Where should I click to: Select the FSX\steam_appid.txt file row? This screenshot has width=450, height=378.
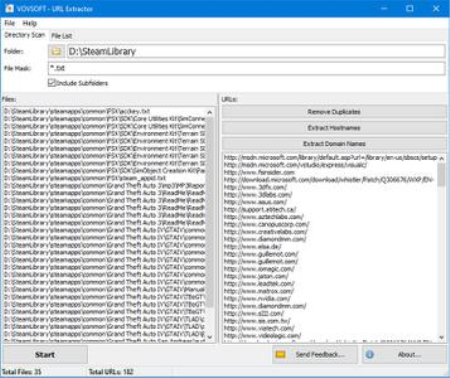click(x=105, y=178)
